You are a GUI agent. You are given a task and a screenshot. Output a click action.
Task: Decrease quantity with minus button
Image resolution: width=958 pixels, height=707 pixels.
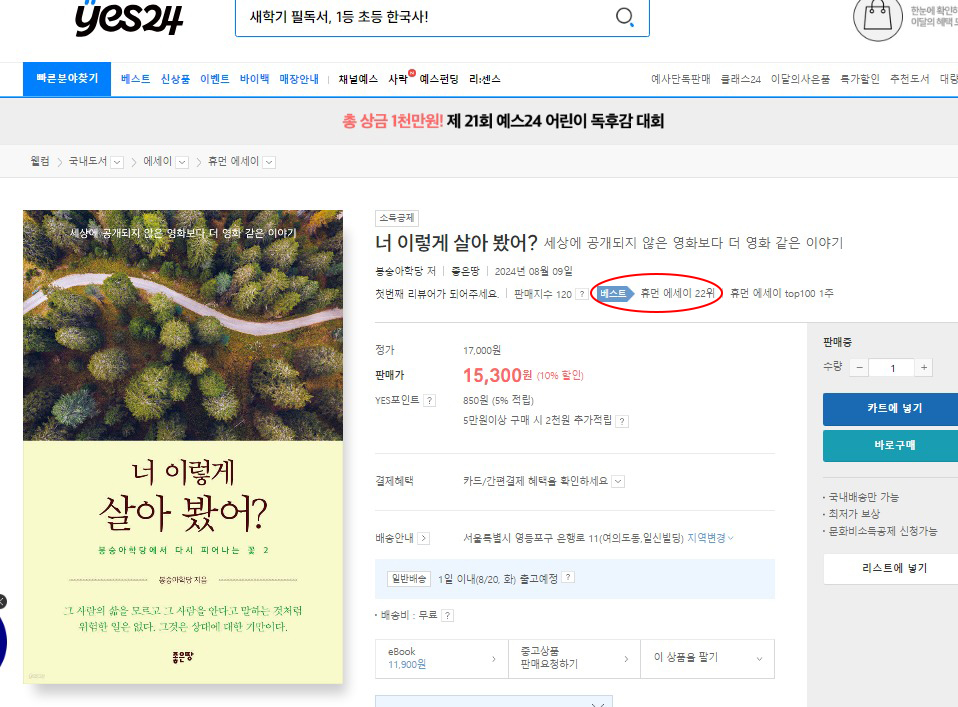[x=860, y=367]
